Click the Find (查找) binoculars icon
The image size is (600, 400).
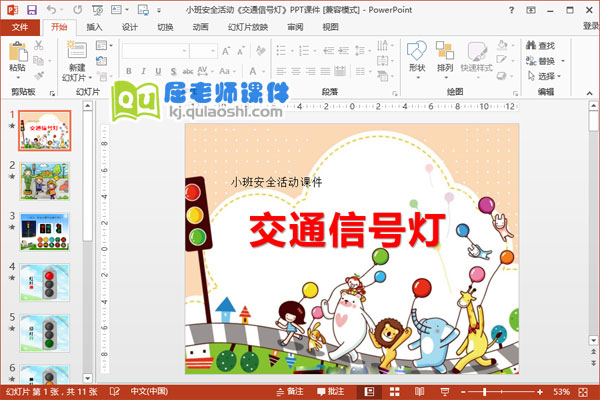[x=531, y=45]
